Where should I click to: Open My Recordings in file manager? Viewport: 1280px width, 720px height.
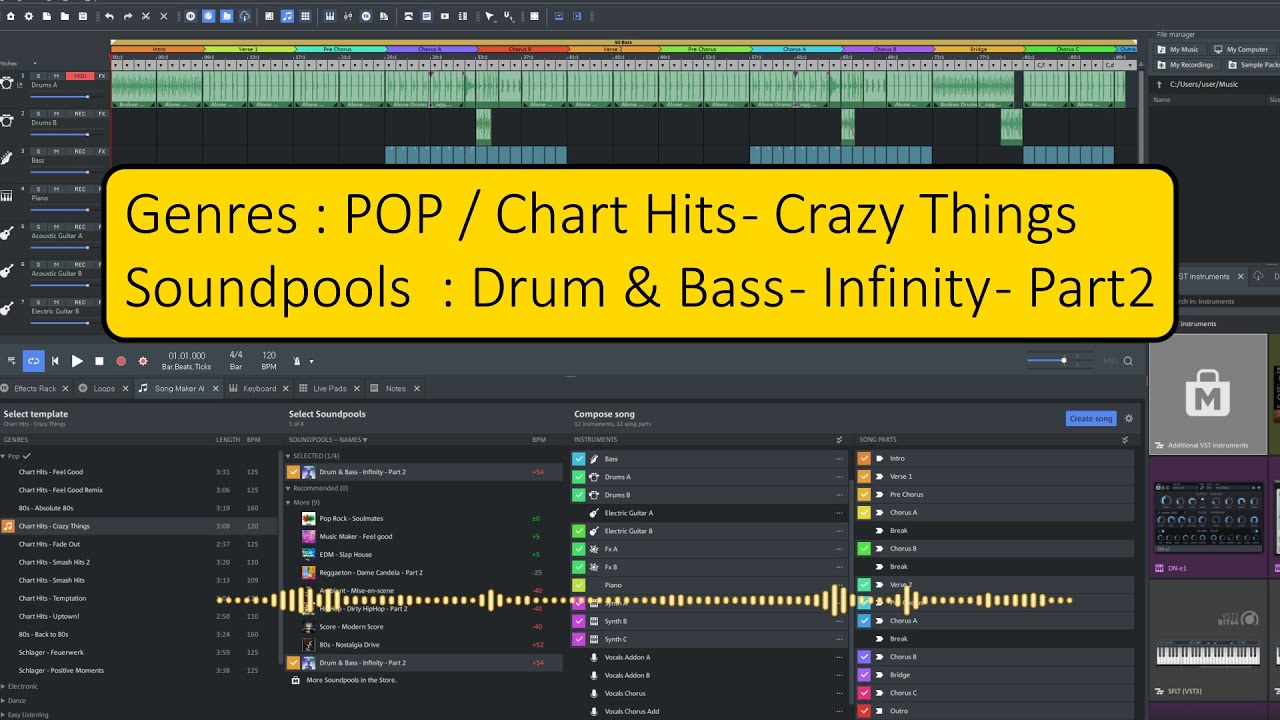pos(1184,65)
